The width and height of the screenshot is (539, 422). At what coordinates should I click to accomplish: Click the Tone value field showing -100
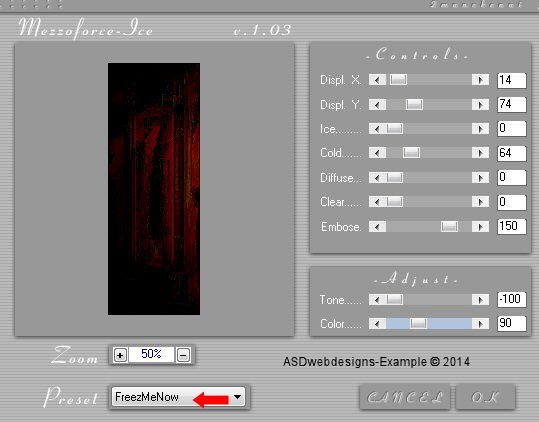[x=512, y=299]
